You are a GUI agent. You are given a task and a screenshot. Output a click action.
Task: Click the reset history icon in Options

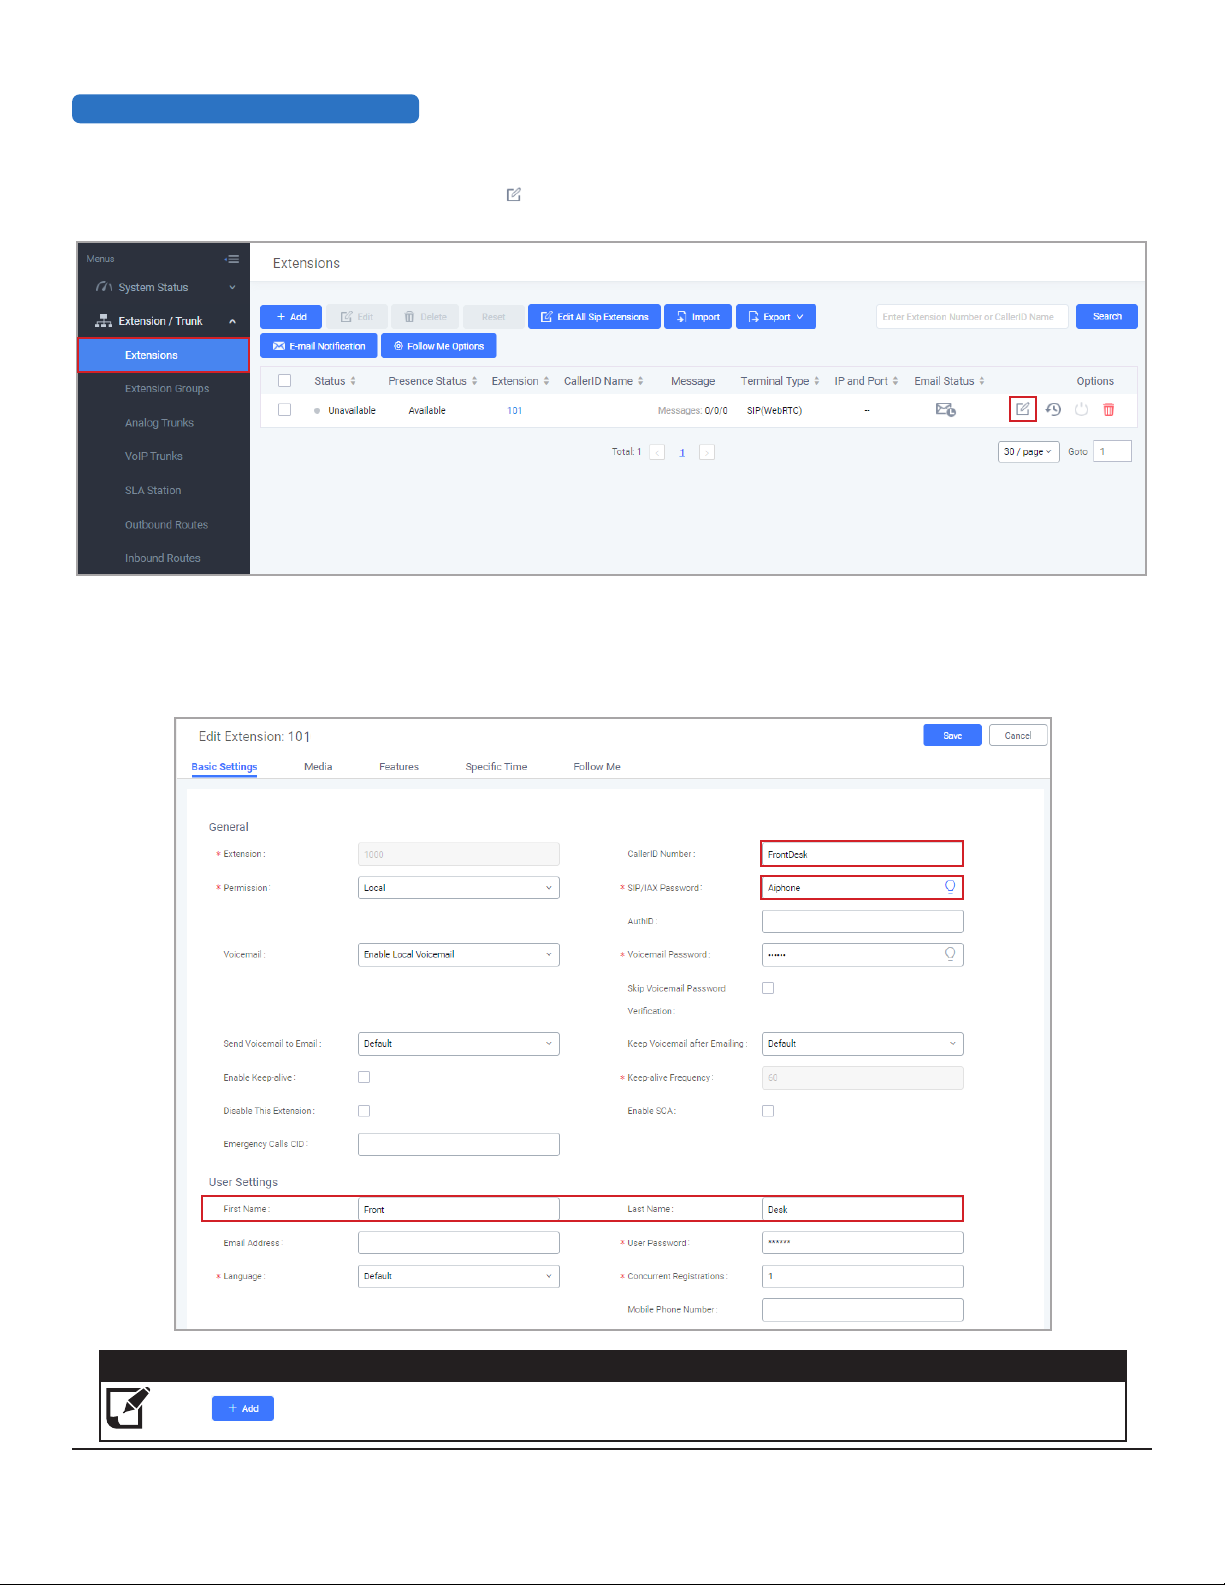(x=1053, y=410)
